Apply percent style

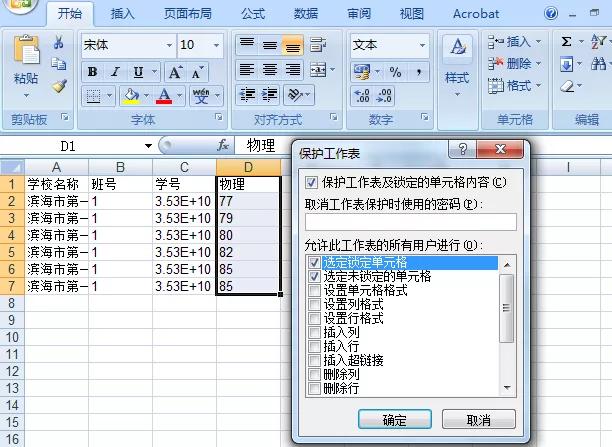pyautogui.click(x=395, y=72)
